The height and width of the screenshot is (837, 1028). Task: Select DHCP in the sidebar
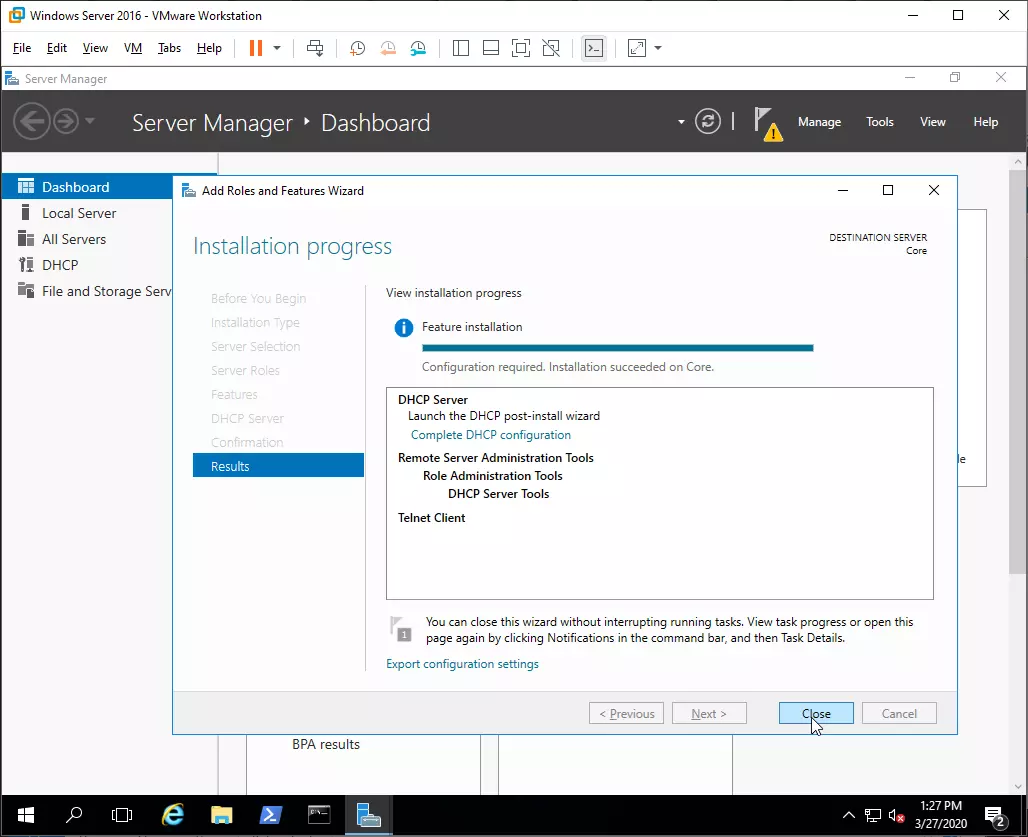pyautogui.click(x=87, y=265)
